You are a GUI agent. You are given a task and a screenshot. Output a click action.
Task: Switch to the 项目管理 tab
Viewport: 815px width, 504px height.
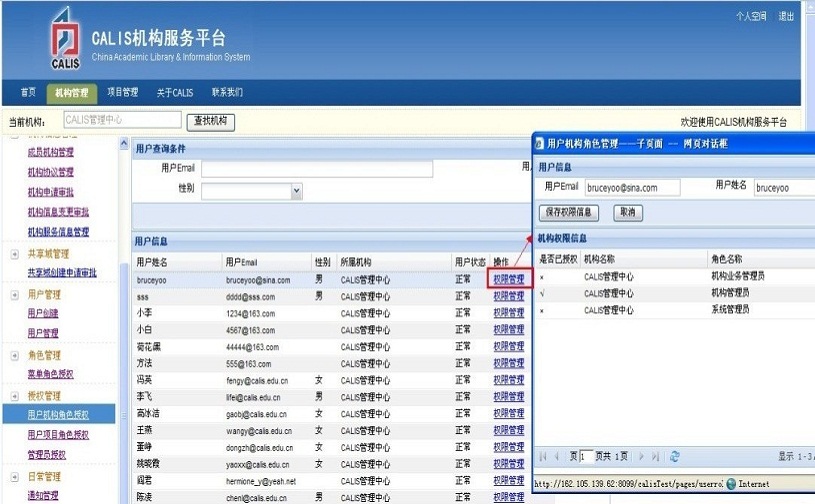tap(122, 93)
